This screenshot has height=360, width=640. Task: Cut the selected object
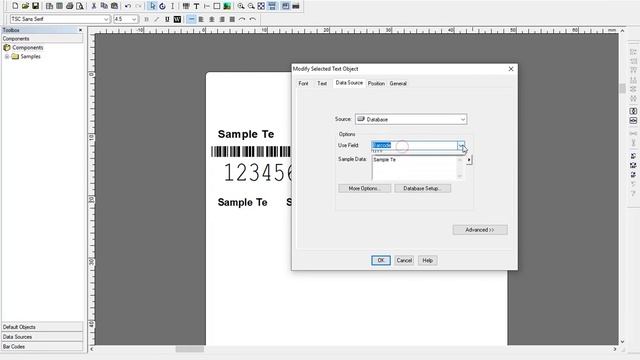94,6
